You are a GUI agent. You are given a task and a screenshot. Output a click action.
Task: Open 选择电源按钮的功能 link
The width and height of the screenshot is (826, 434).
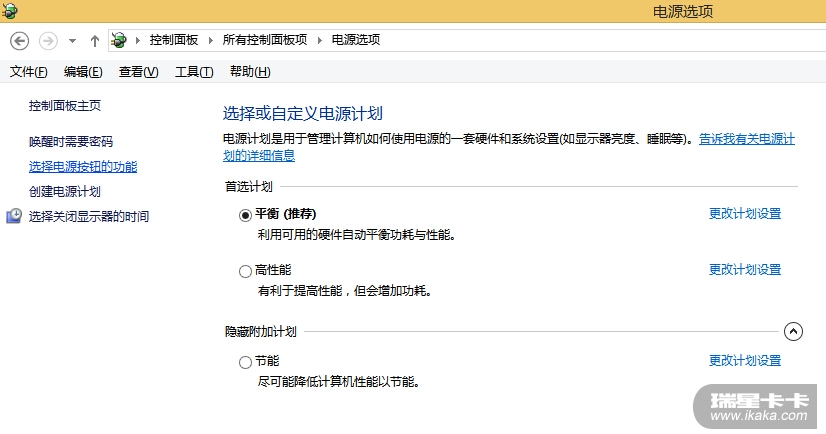click(83, 166)
